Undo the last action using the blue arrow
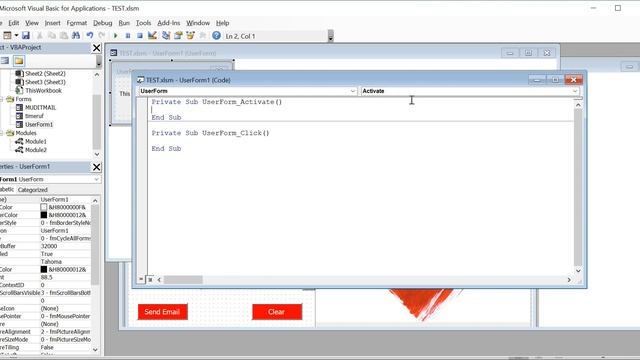 (x=90, y=36)
